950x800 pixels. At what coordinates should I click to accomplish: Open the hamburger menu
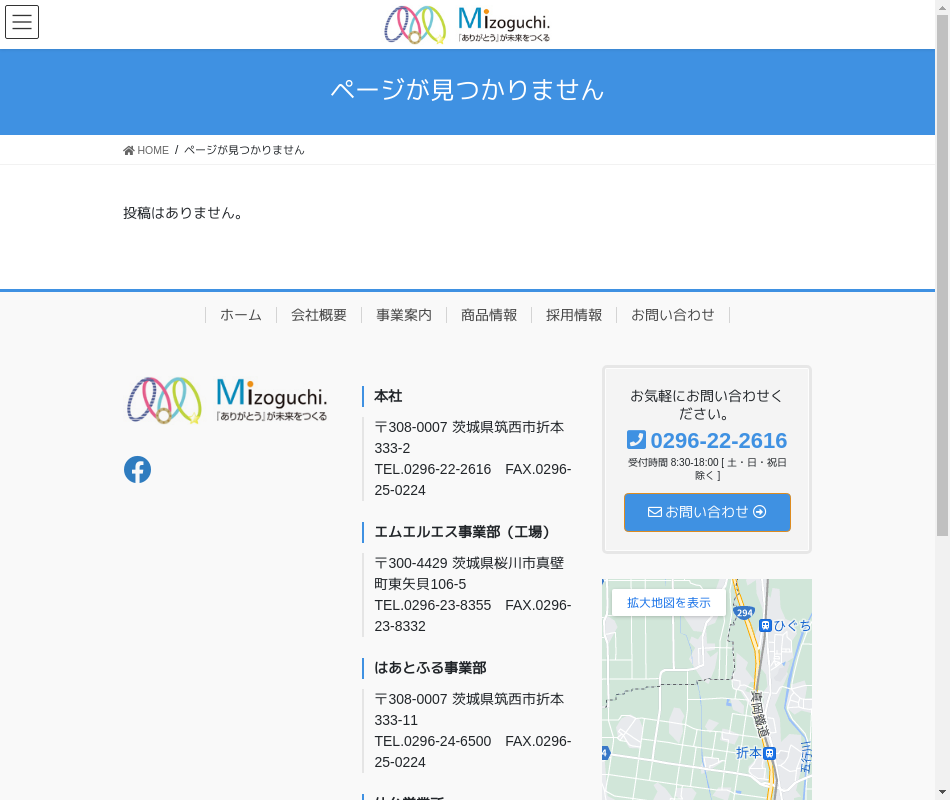click(x=22, y=22)
